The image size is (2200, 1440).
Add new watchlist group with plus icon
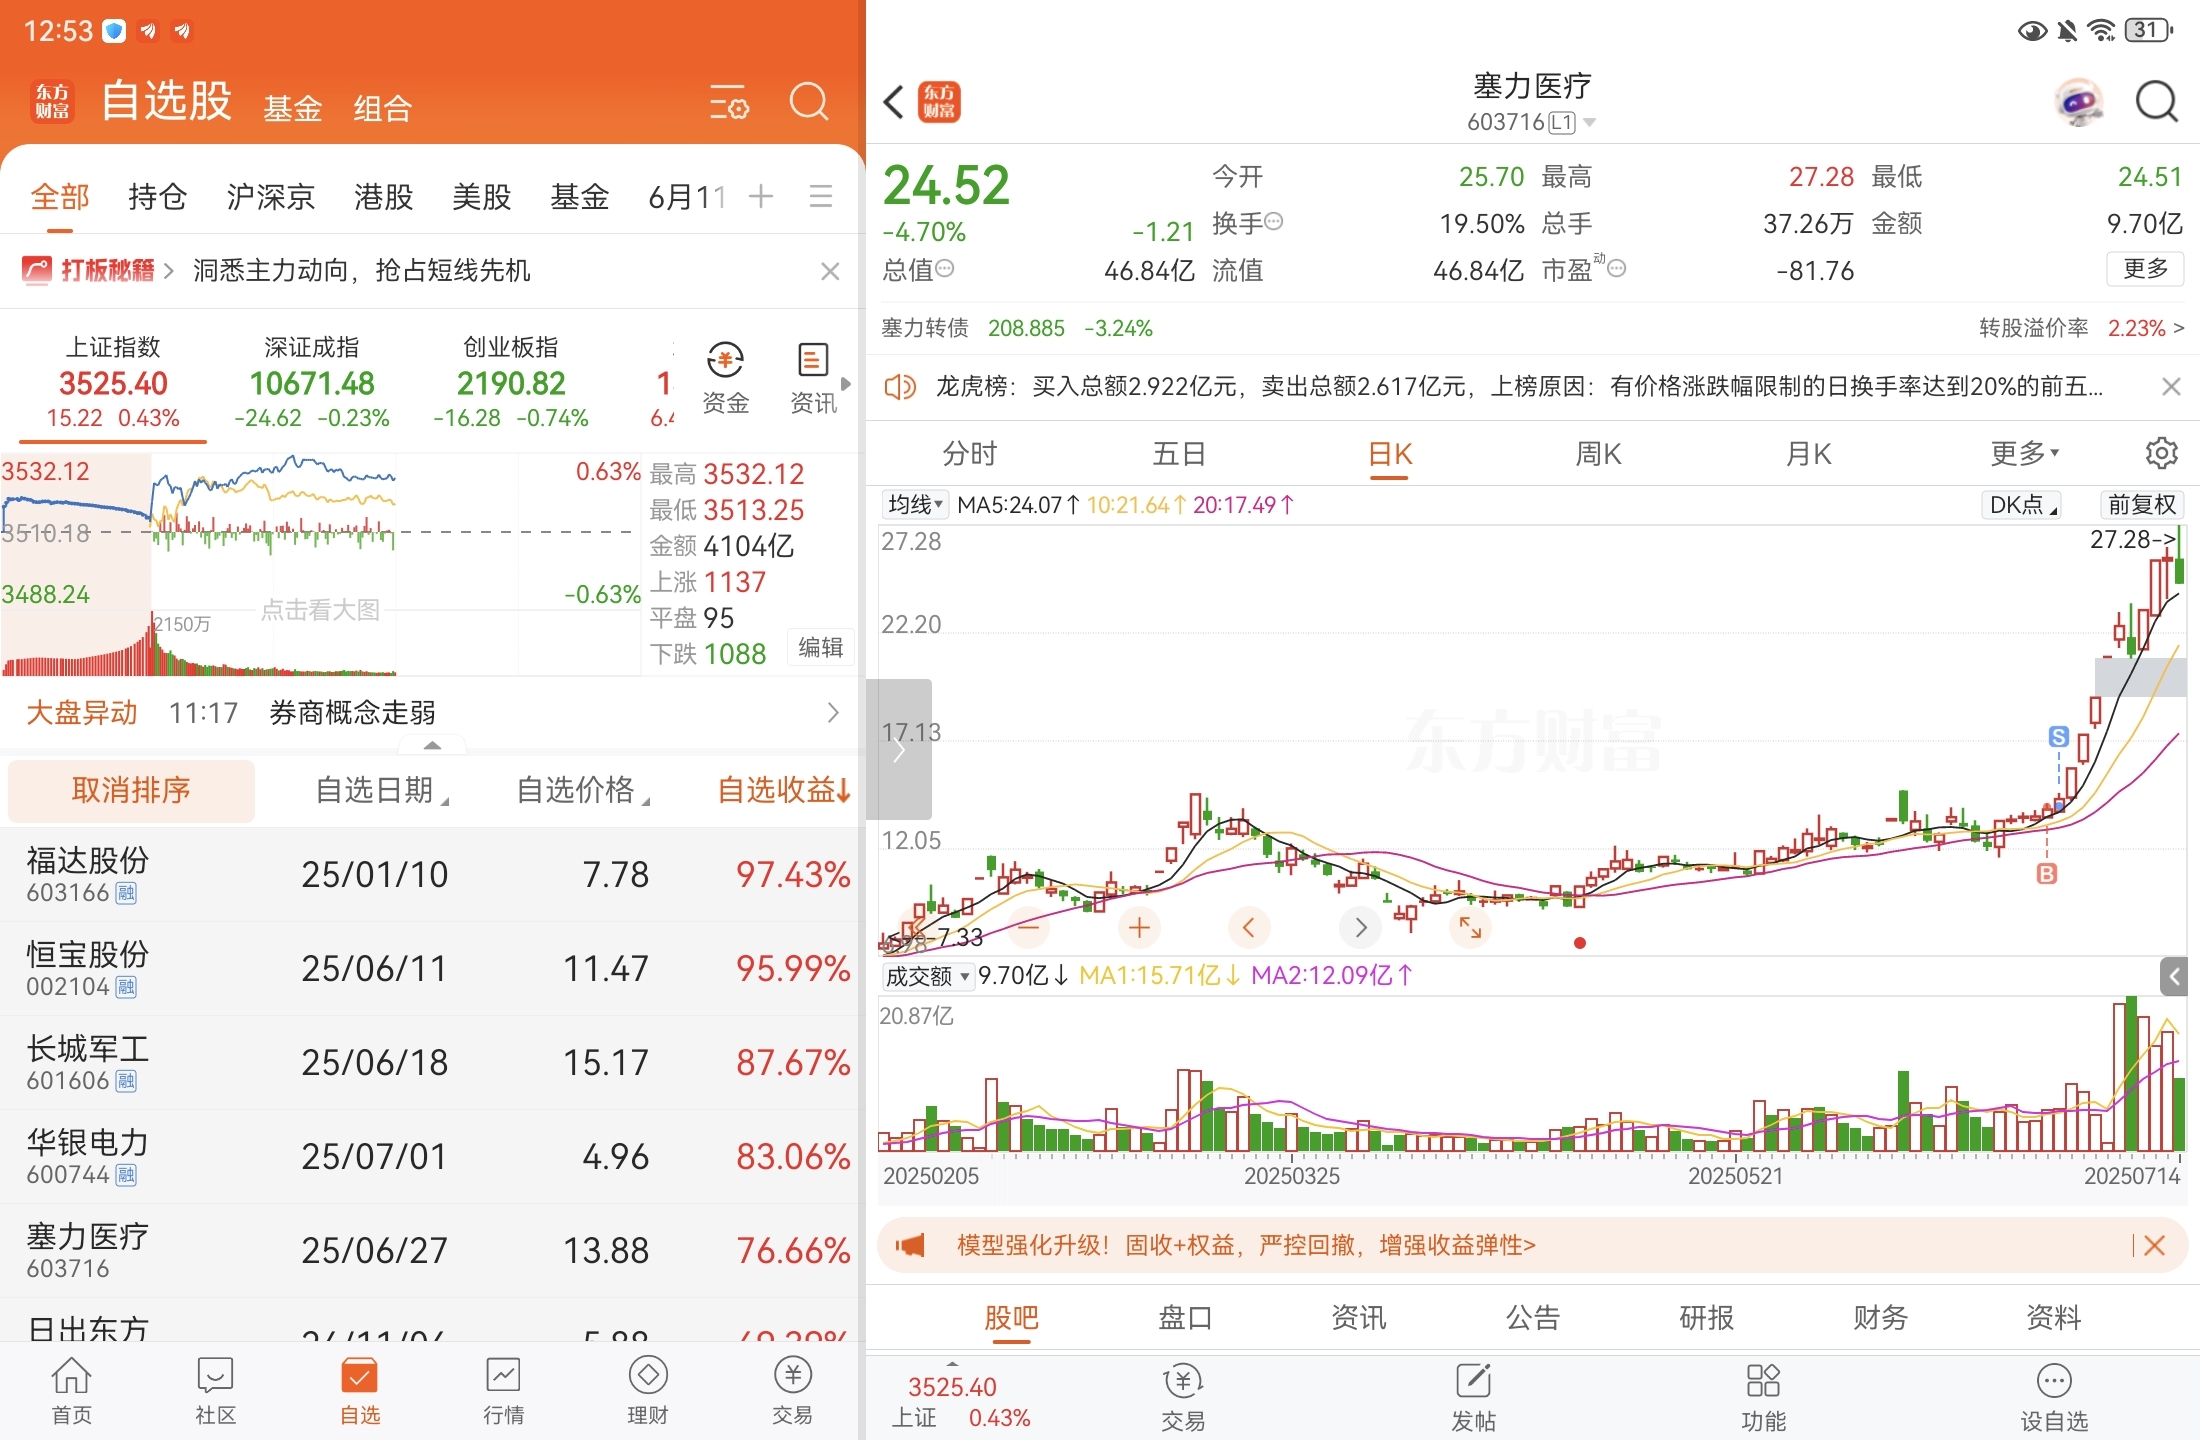761,196
